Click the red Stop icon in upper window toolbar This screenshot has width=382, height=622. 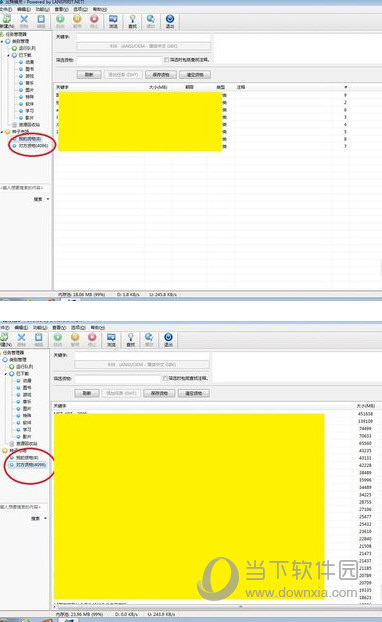(x=94, y=20)
